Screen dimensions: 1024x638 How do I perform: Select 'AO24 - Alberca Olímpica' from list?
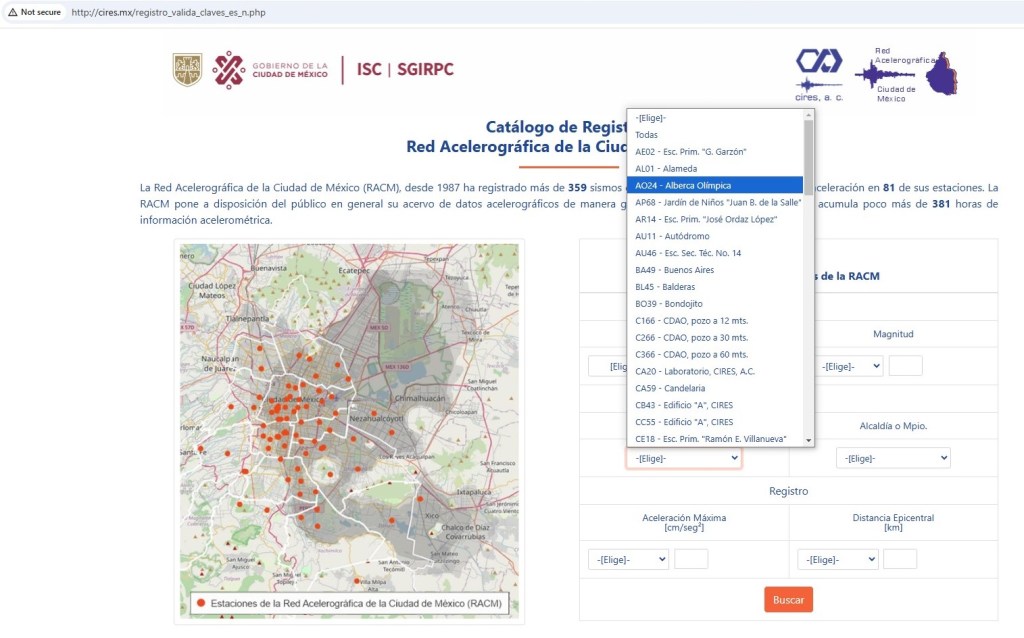[714, 185]
